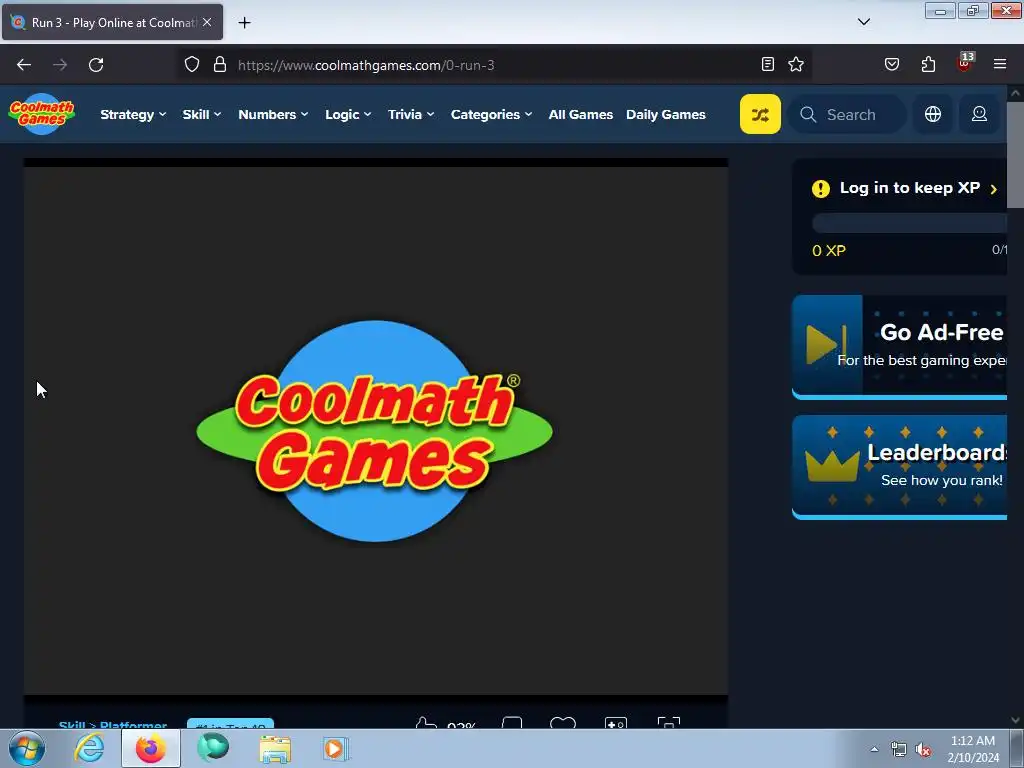The height and width of the screenshot is (768, 1024).
Task: View site security padlock information
Action: pyautogui.click(x=220, y=65)
